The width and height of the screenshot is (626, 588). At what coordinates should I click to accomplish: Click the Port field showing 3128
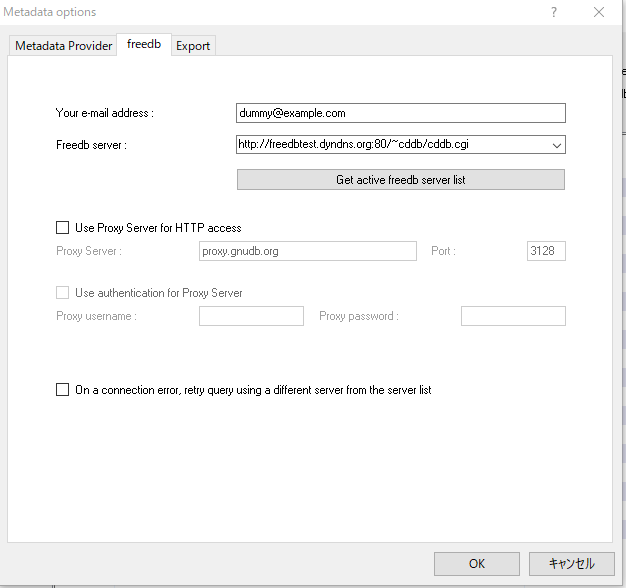pos(546,251)
